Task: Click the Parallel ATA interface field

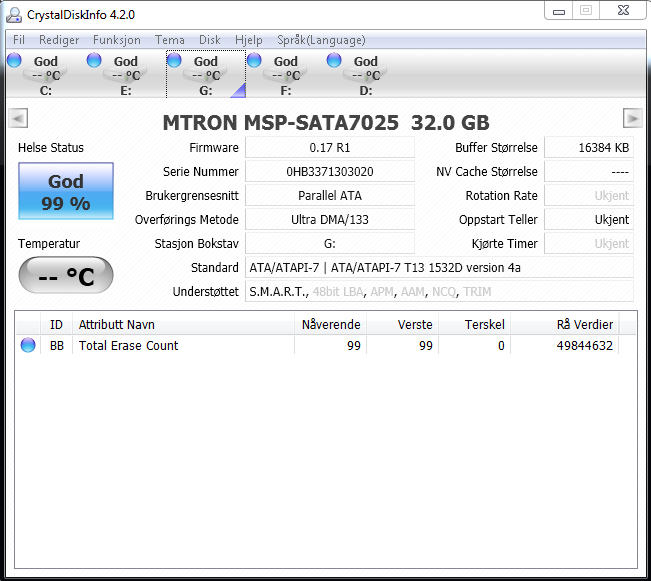Action: point(330,196)
